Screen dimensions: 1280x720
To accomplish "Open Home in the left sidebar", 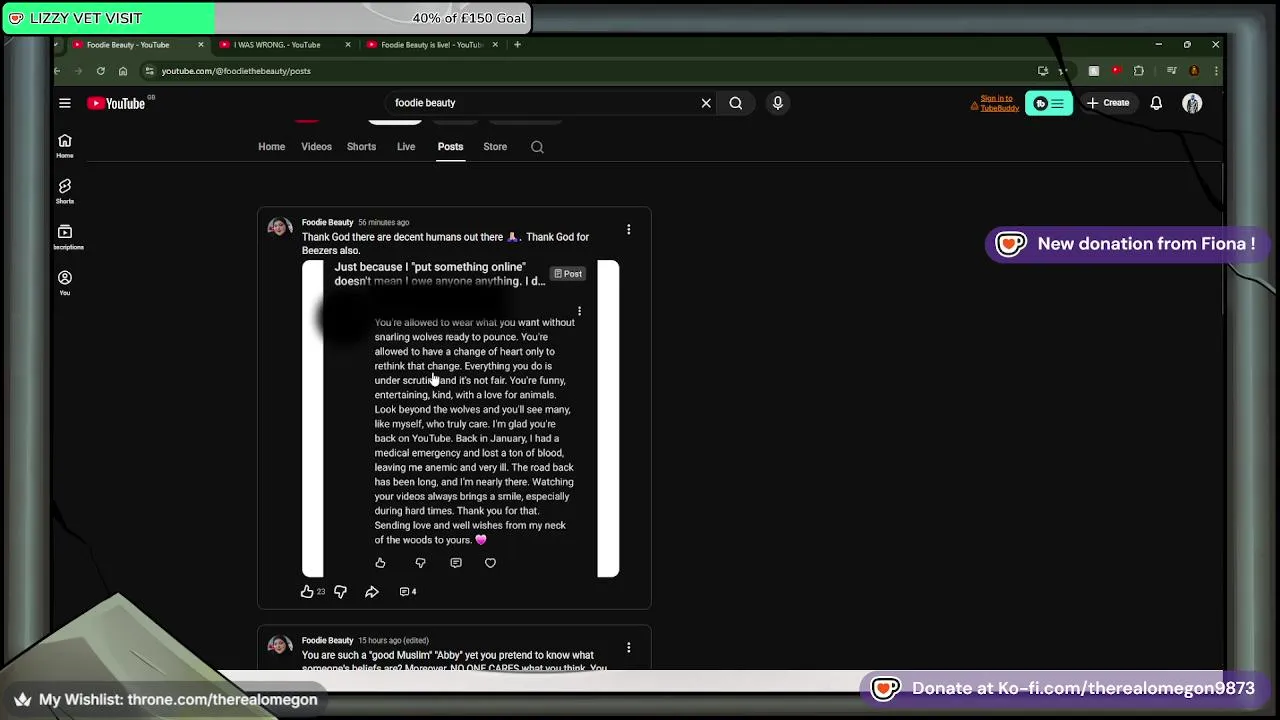I will 65,145.
